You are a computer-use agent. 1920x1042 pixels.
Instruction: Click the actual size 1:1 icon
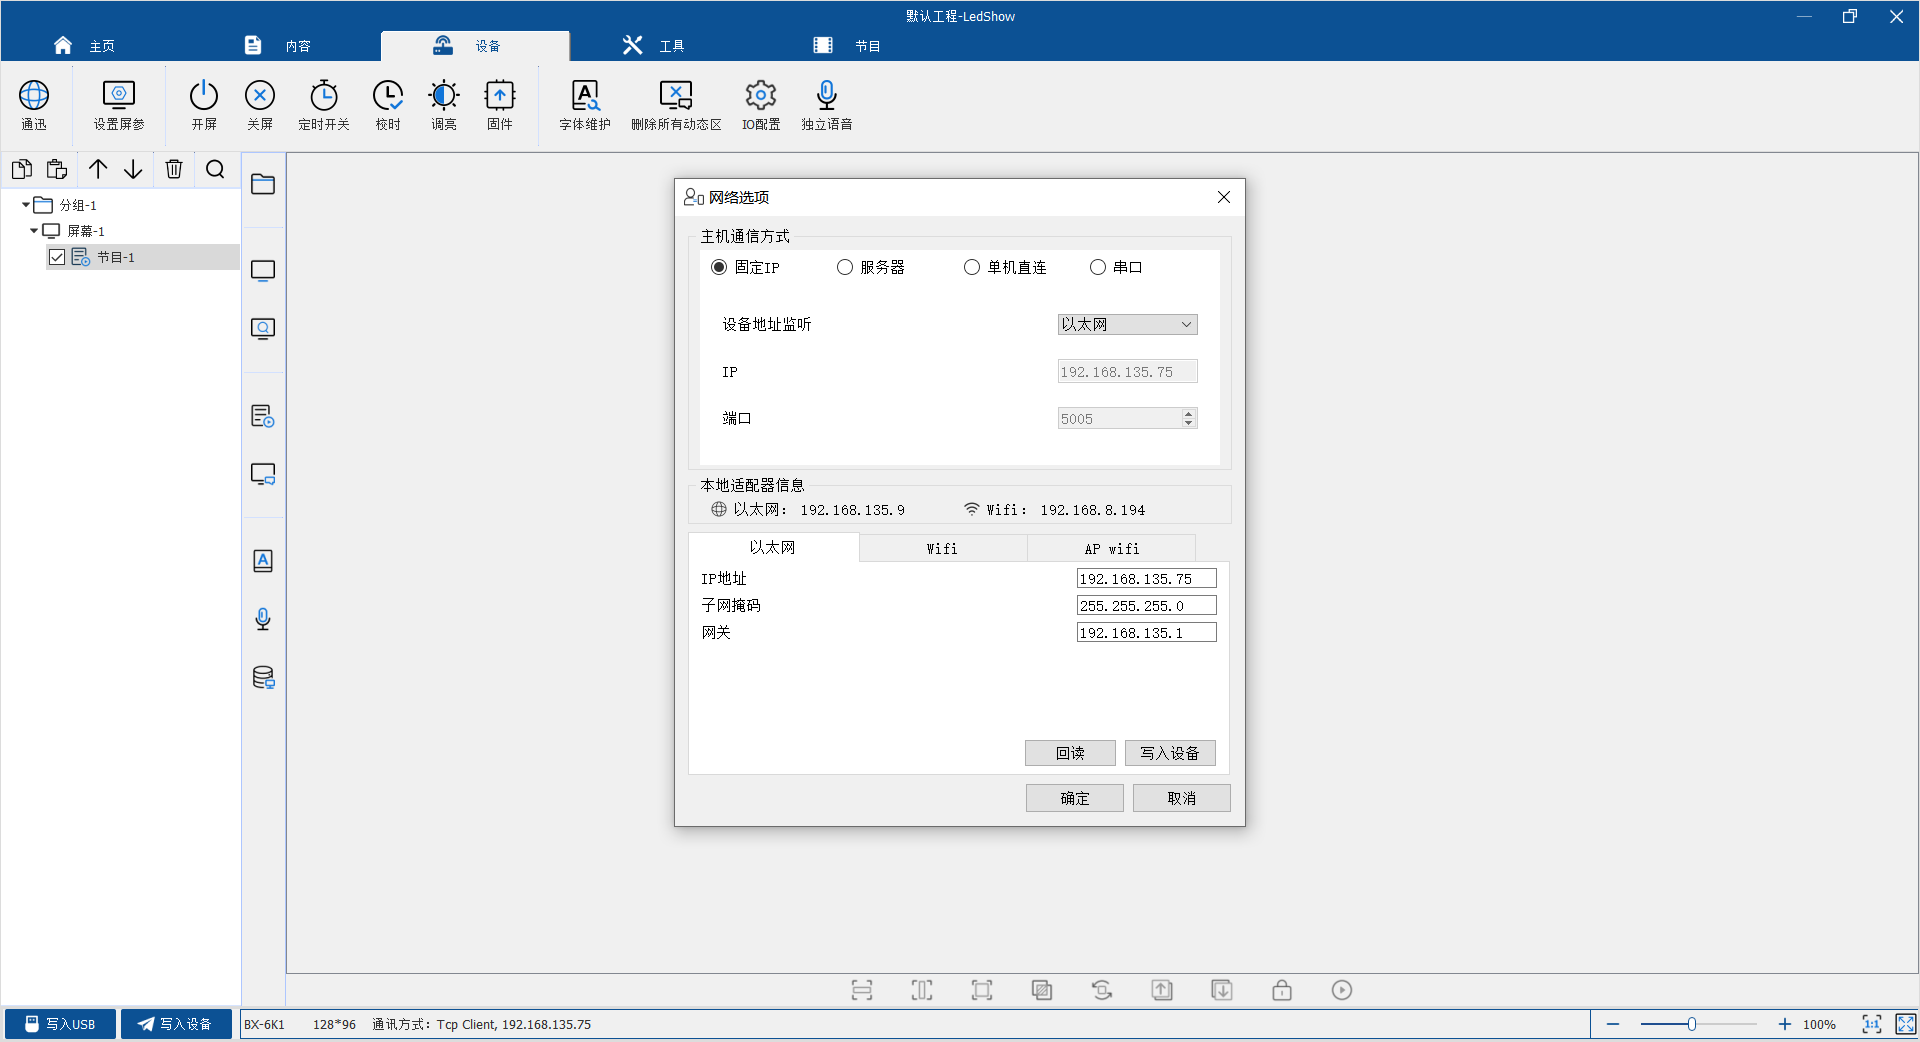1872,1024
